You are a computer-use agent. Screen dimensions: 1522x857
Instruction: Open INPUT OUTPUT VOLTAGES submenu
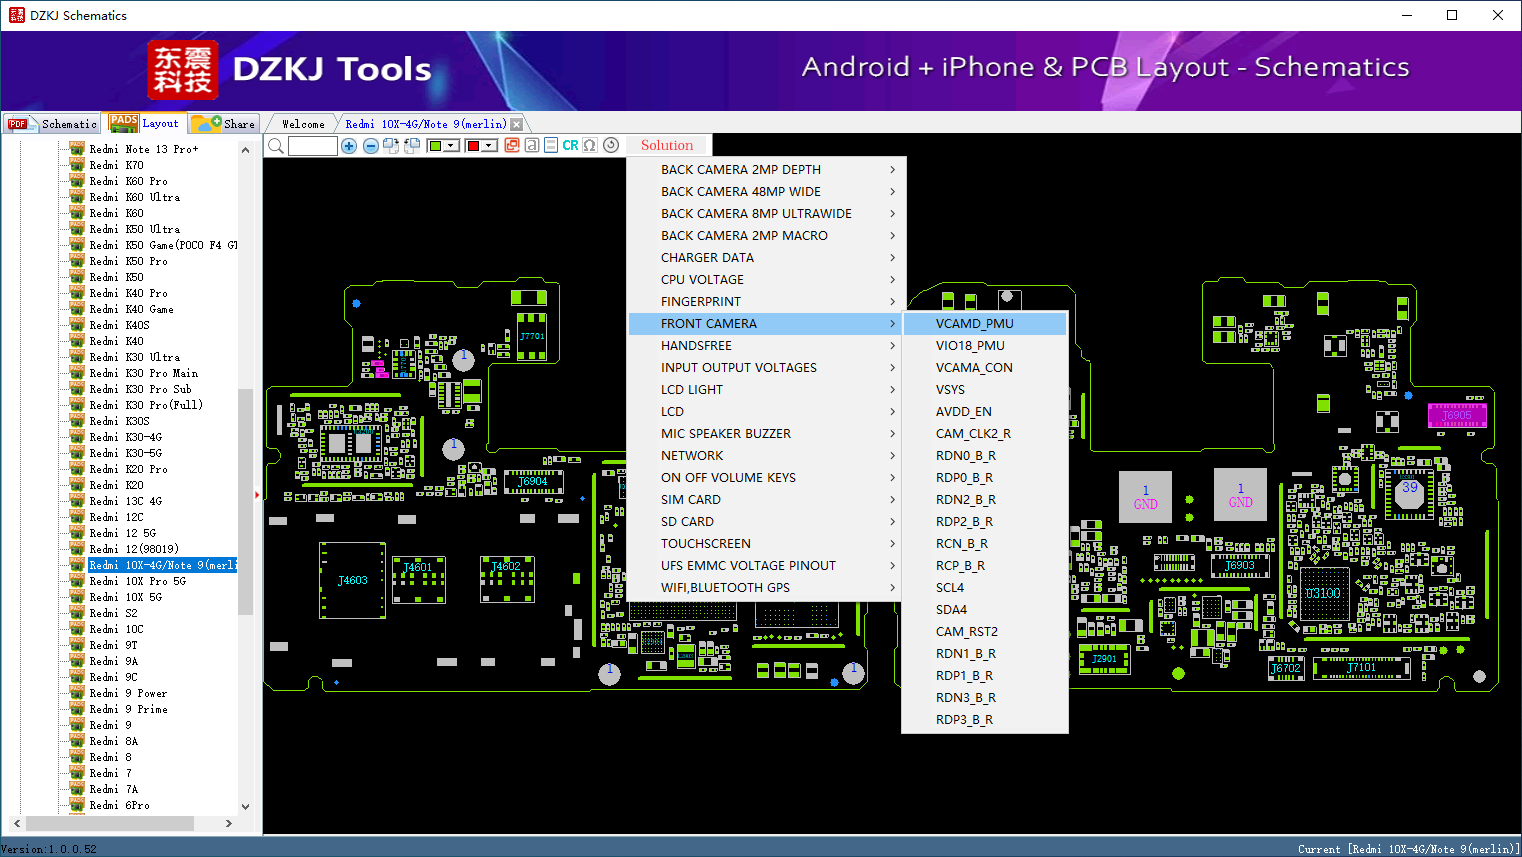tap(767, 368)
